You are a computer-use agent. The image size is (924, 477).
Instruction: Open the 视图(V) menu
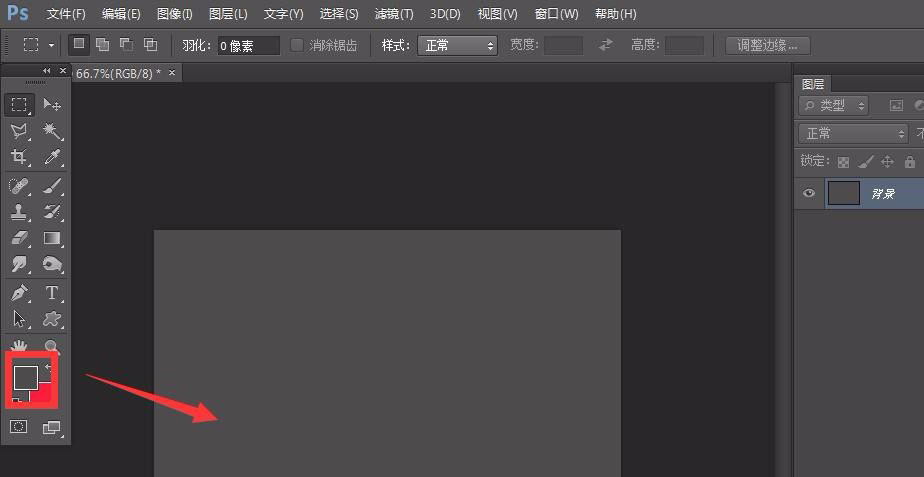pyautogui.click(x=497, y=14)
